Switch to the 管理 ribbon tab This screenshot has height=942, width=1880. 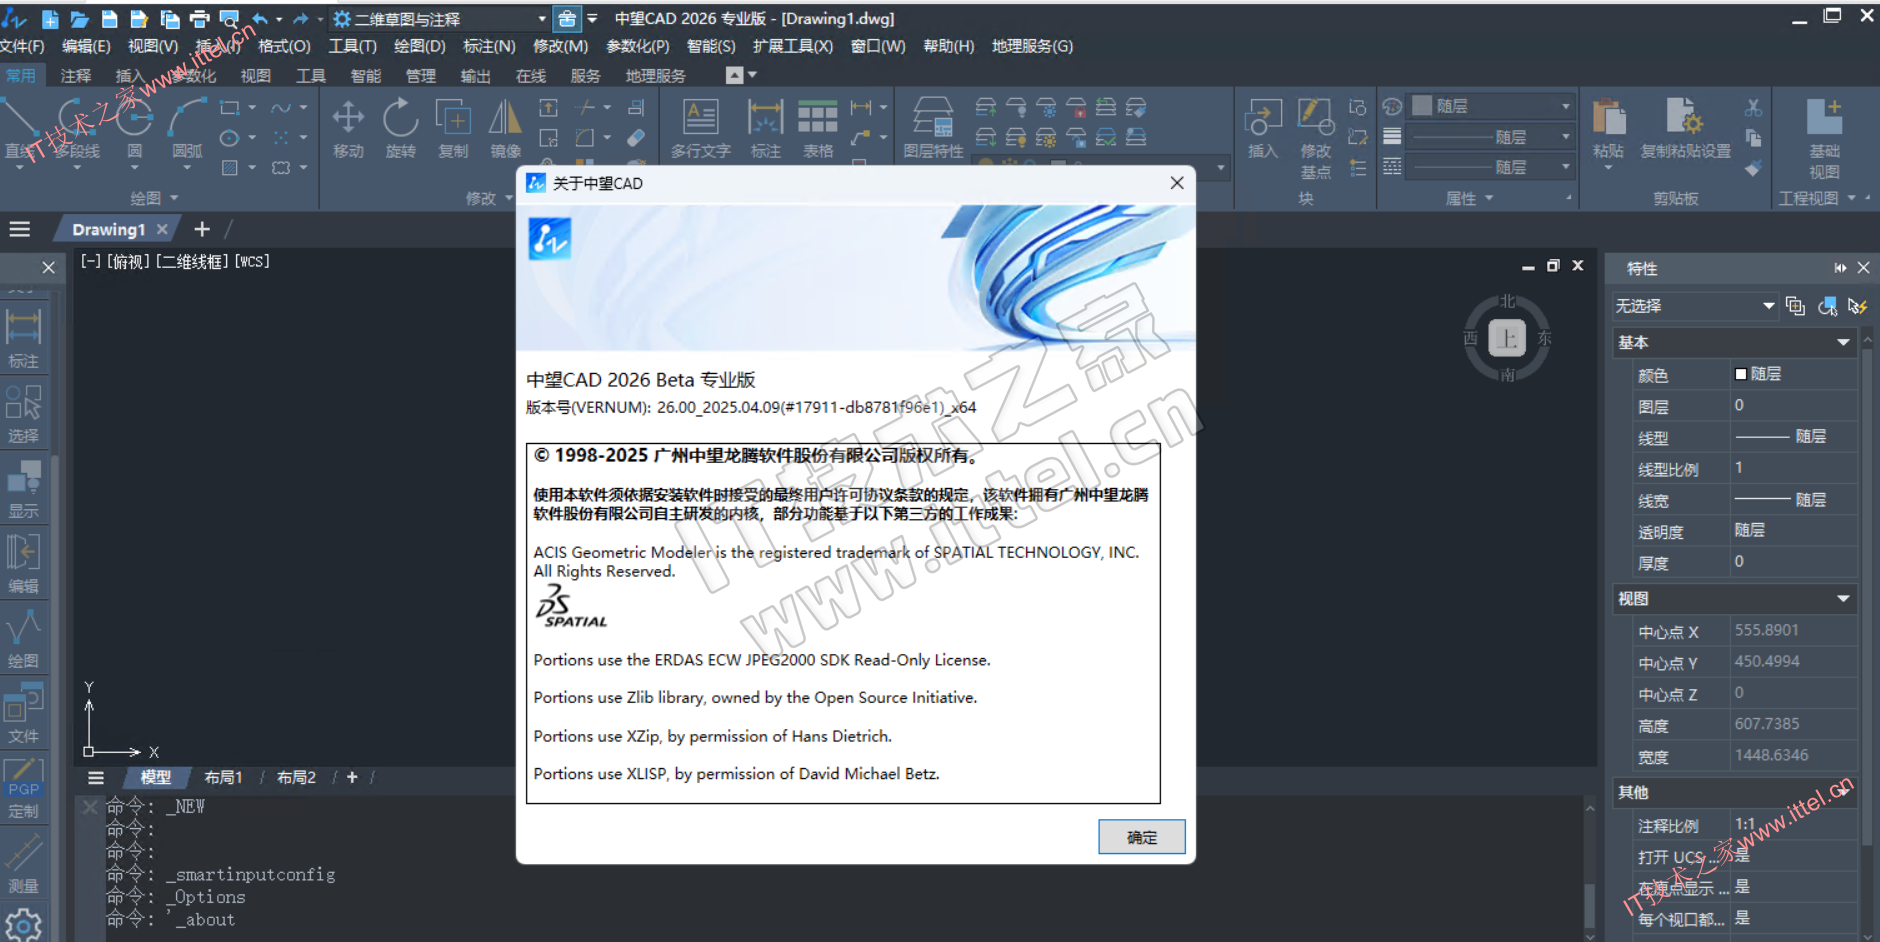click(x=420, y=76)
